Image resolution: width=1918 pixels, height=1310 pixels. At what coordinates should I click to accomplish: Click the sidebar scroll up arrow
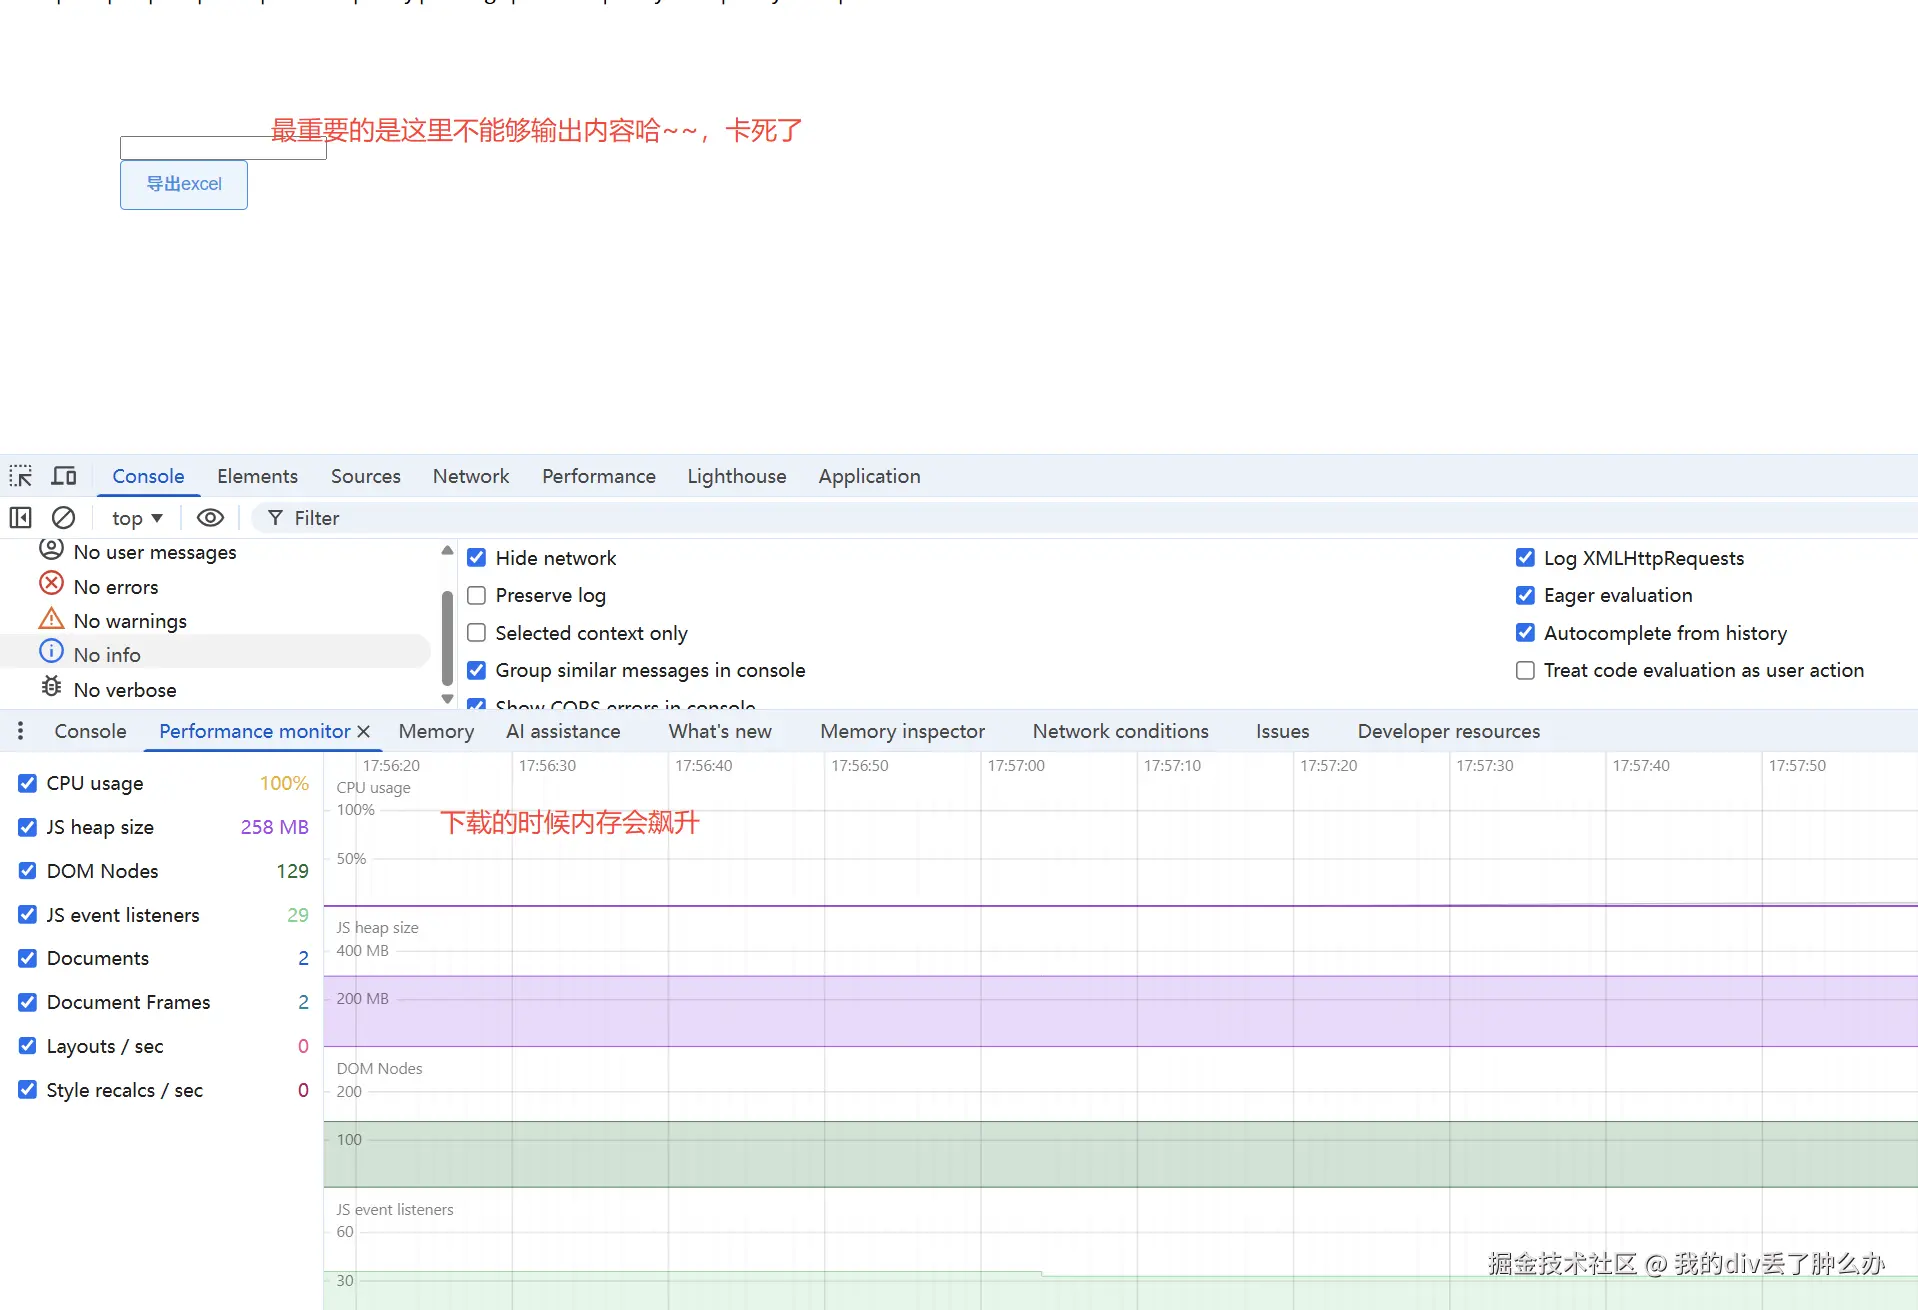click(447, 551)
